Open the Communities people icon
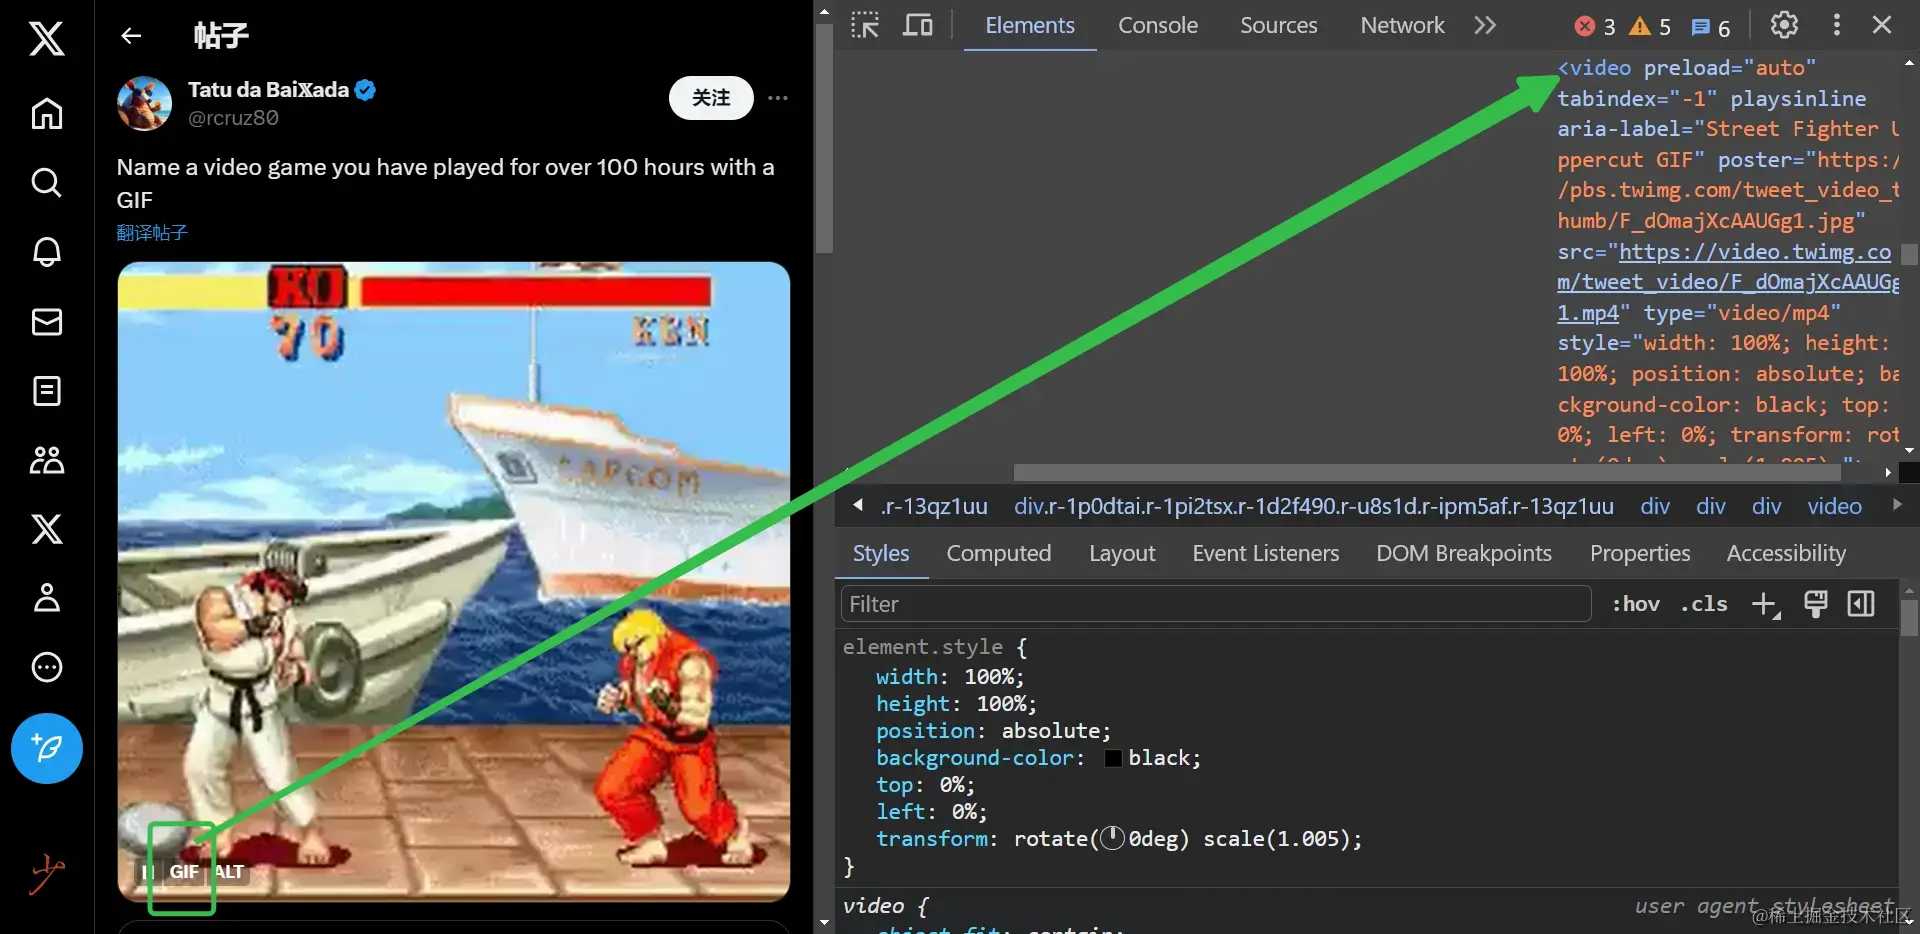 tap(46, 460)
